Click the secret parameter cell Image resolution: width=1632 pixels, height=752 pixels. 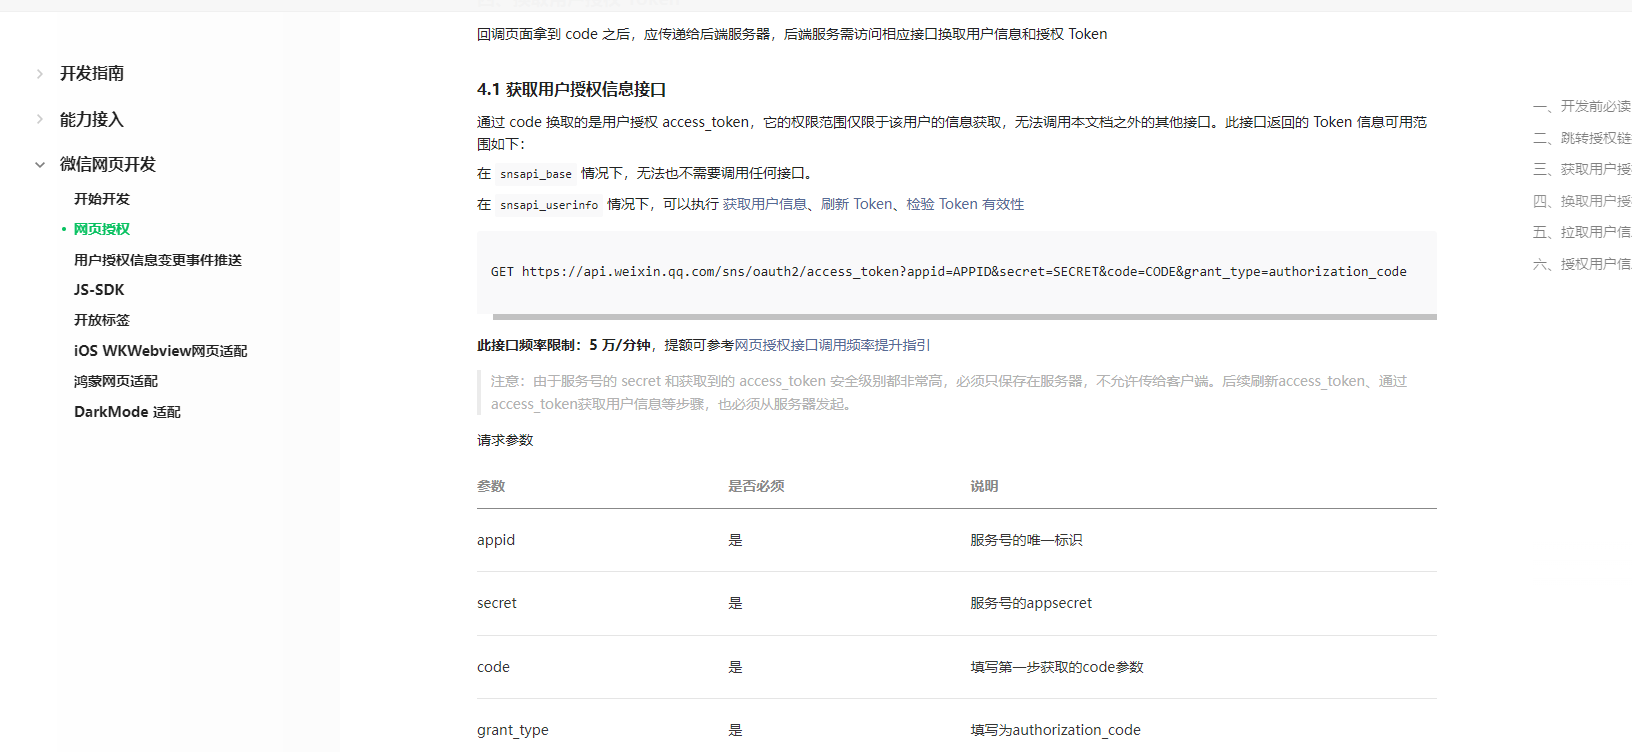[497, 603]
